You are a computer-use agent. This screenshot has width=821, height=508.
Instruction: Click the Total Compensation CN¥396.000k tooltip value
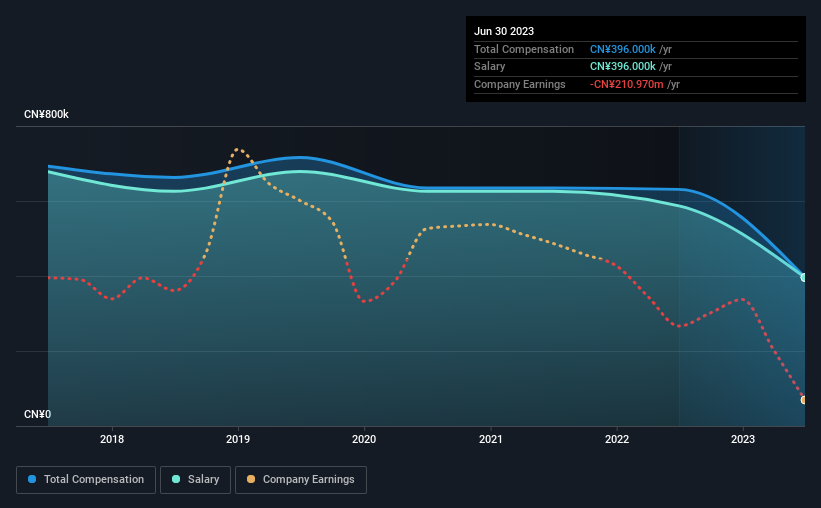623,49
